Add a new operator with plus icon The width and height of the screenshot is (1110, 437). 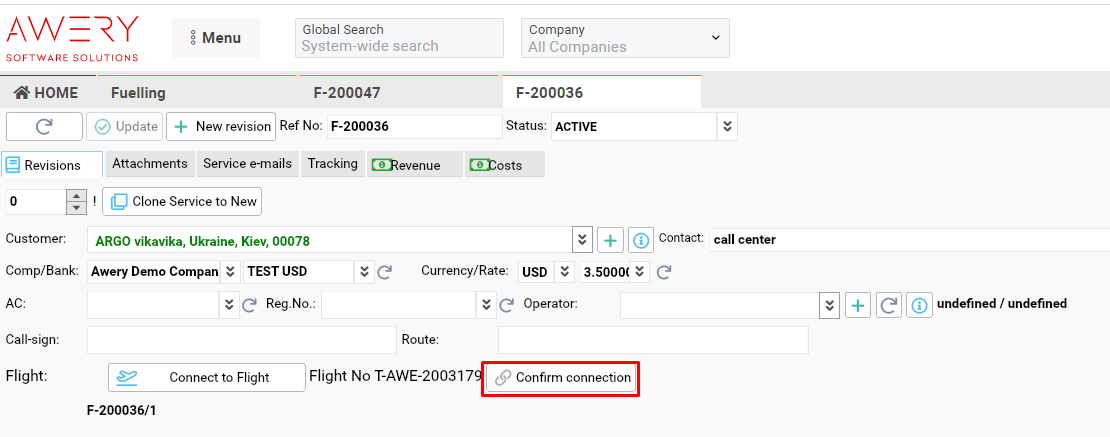click(858, 305)
